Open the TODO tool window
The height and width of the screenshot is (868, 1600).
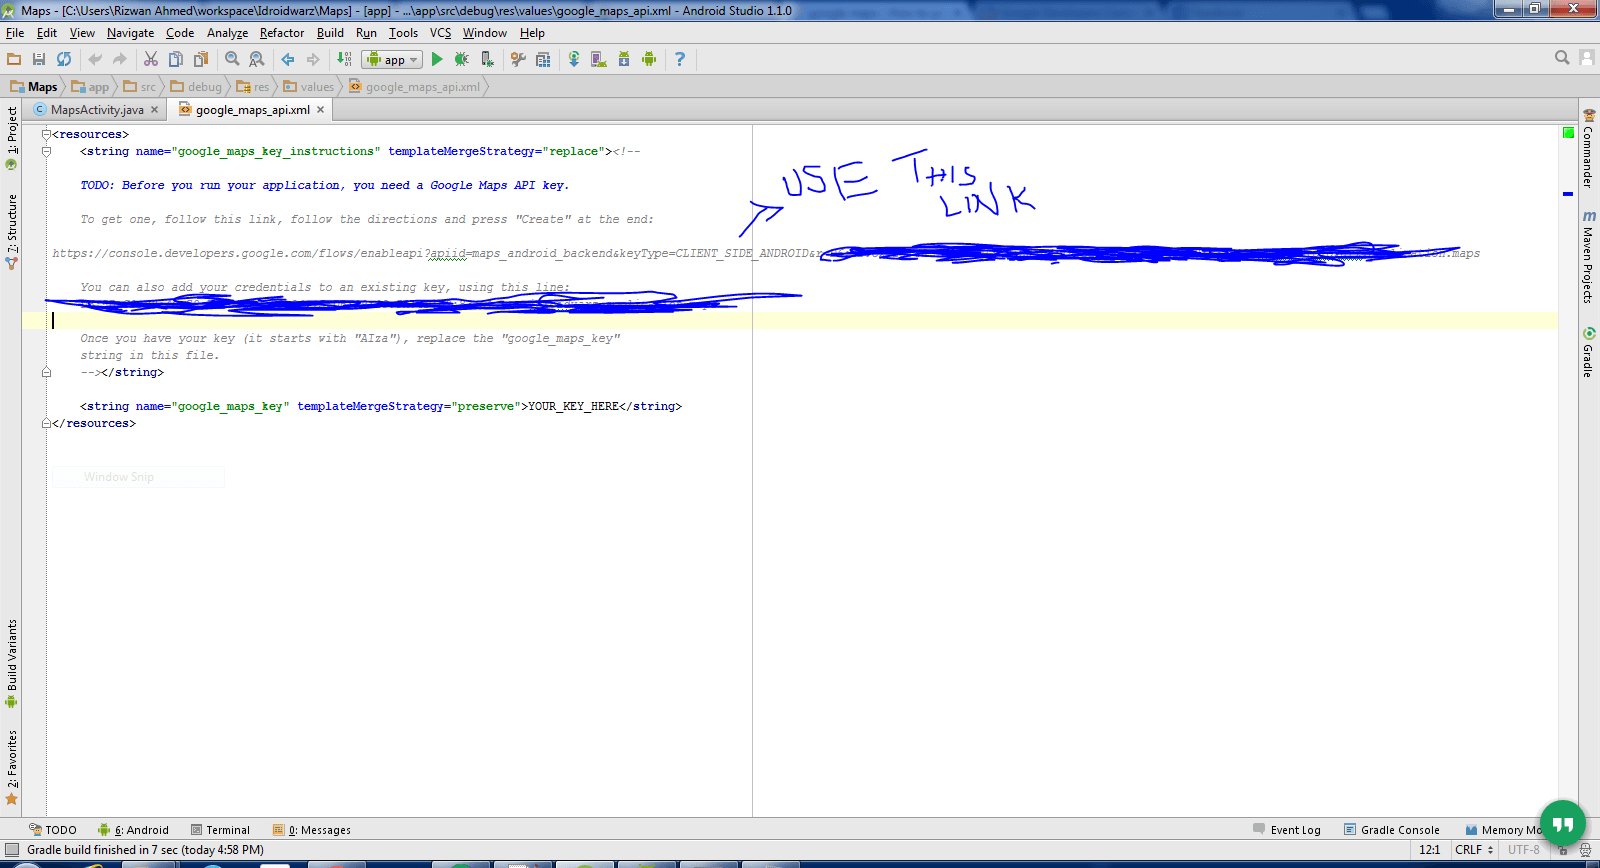point(53,830)
